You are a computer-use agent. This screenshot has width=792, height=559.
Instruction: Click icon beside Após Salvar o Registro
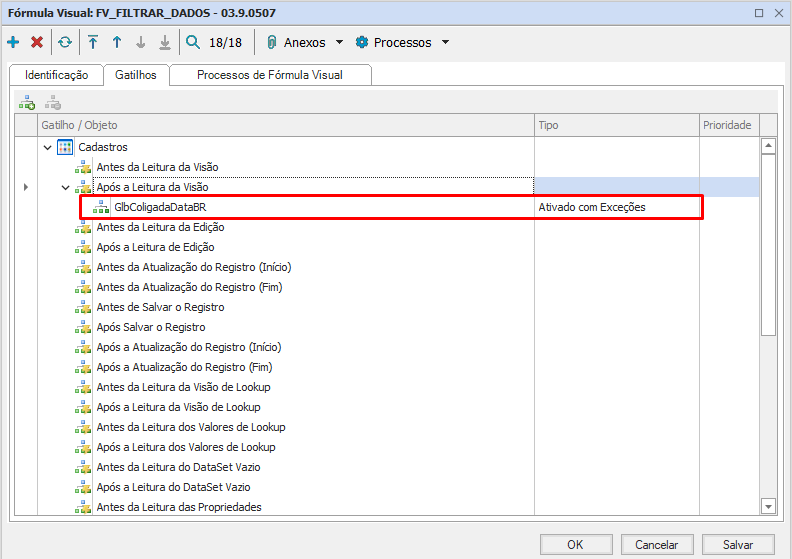(x=83, y=327)
